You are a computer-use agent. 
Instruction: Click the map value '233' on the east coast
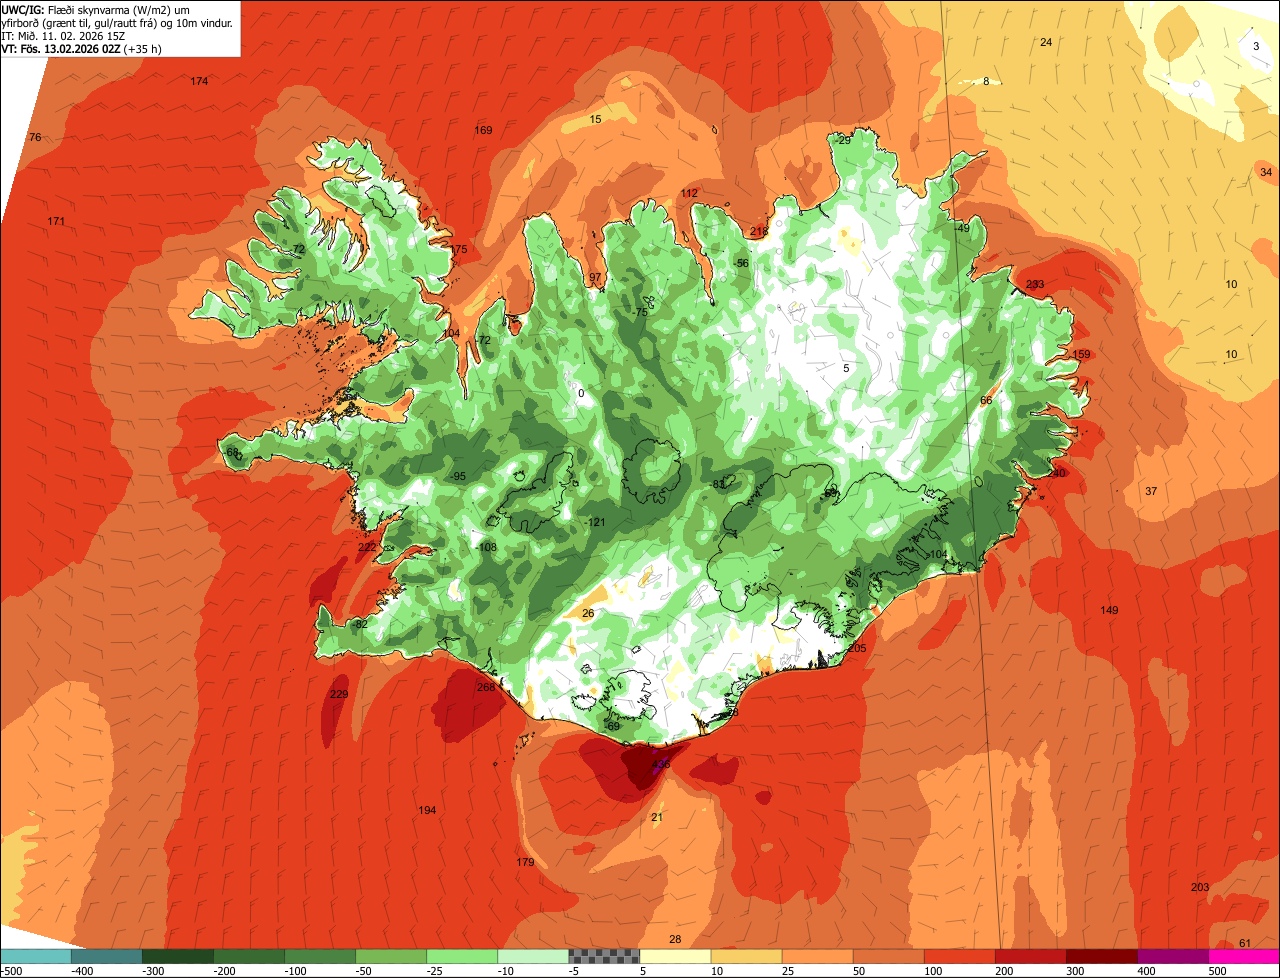point(1035,285)
